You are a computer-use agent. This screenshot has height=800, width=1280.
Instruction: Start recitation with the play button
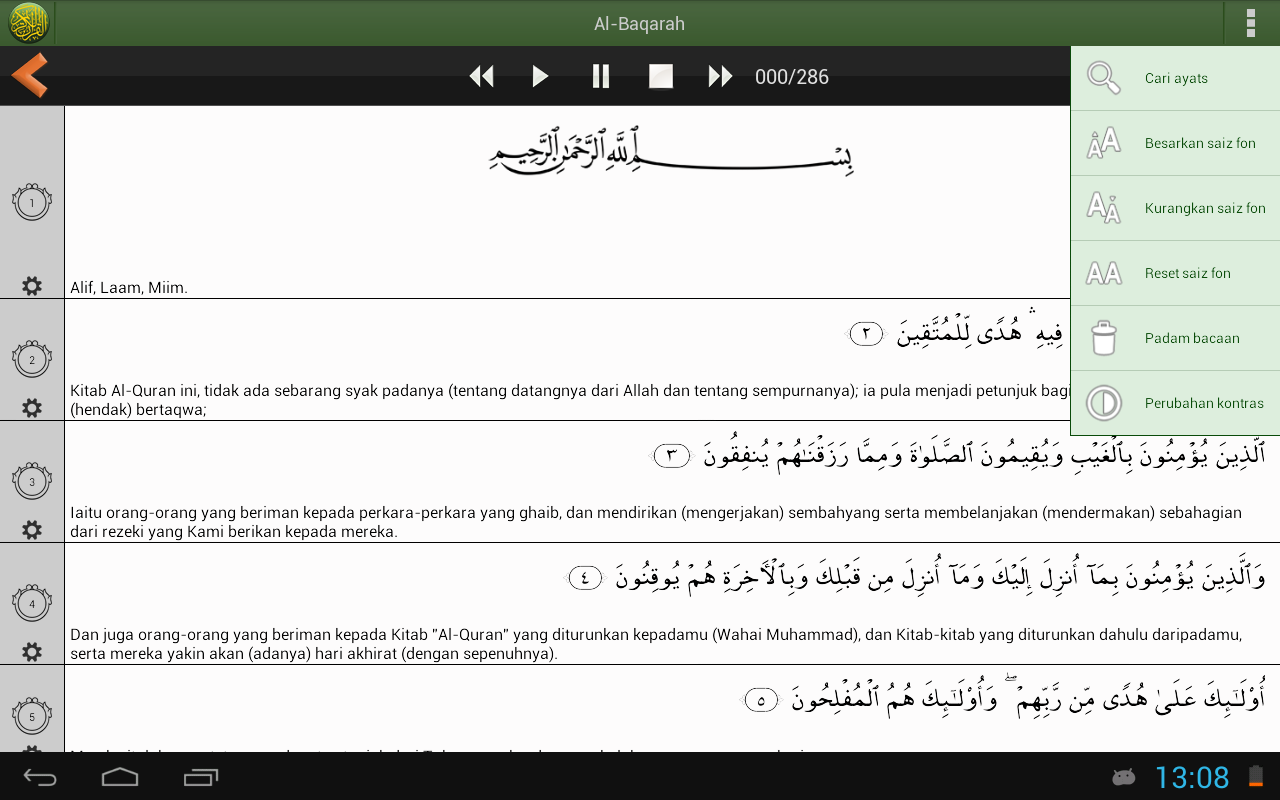point(540,76)
